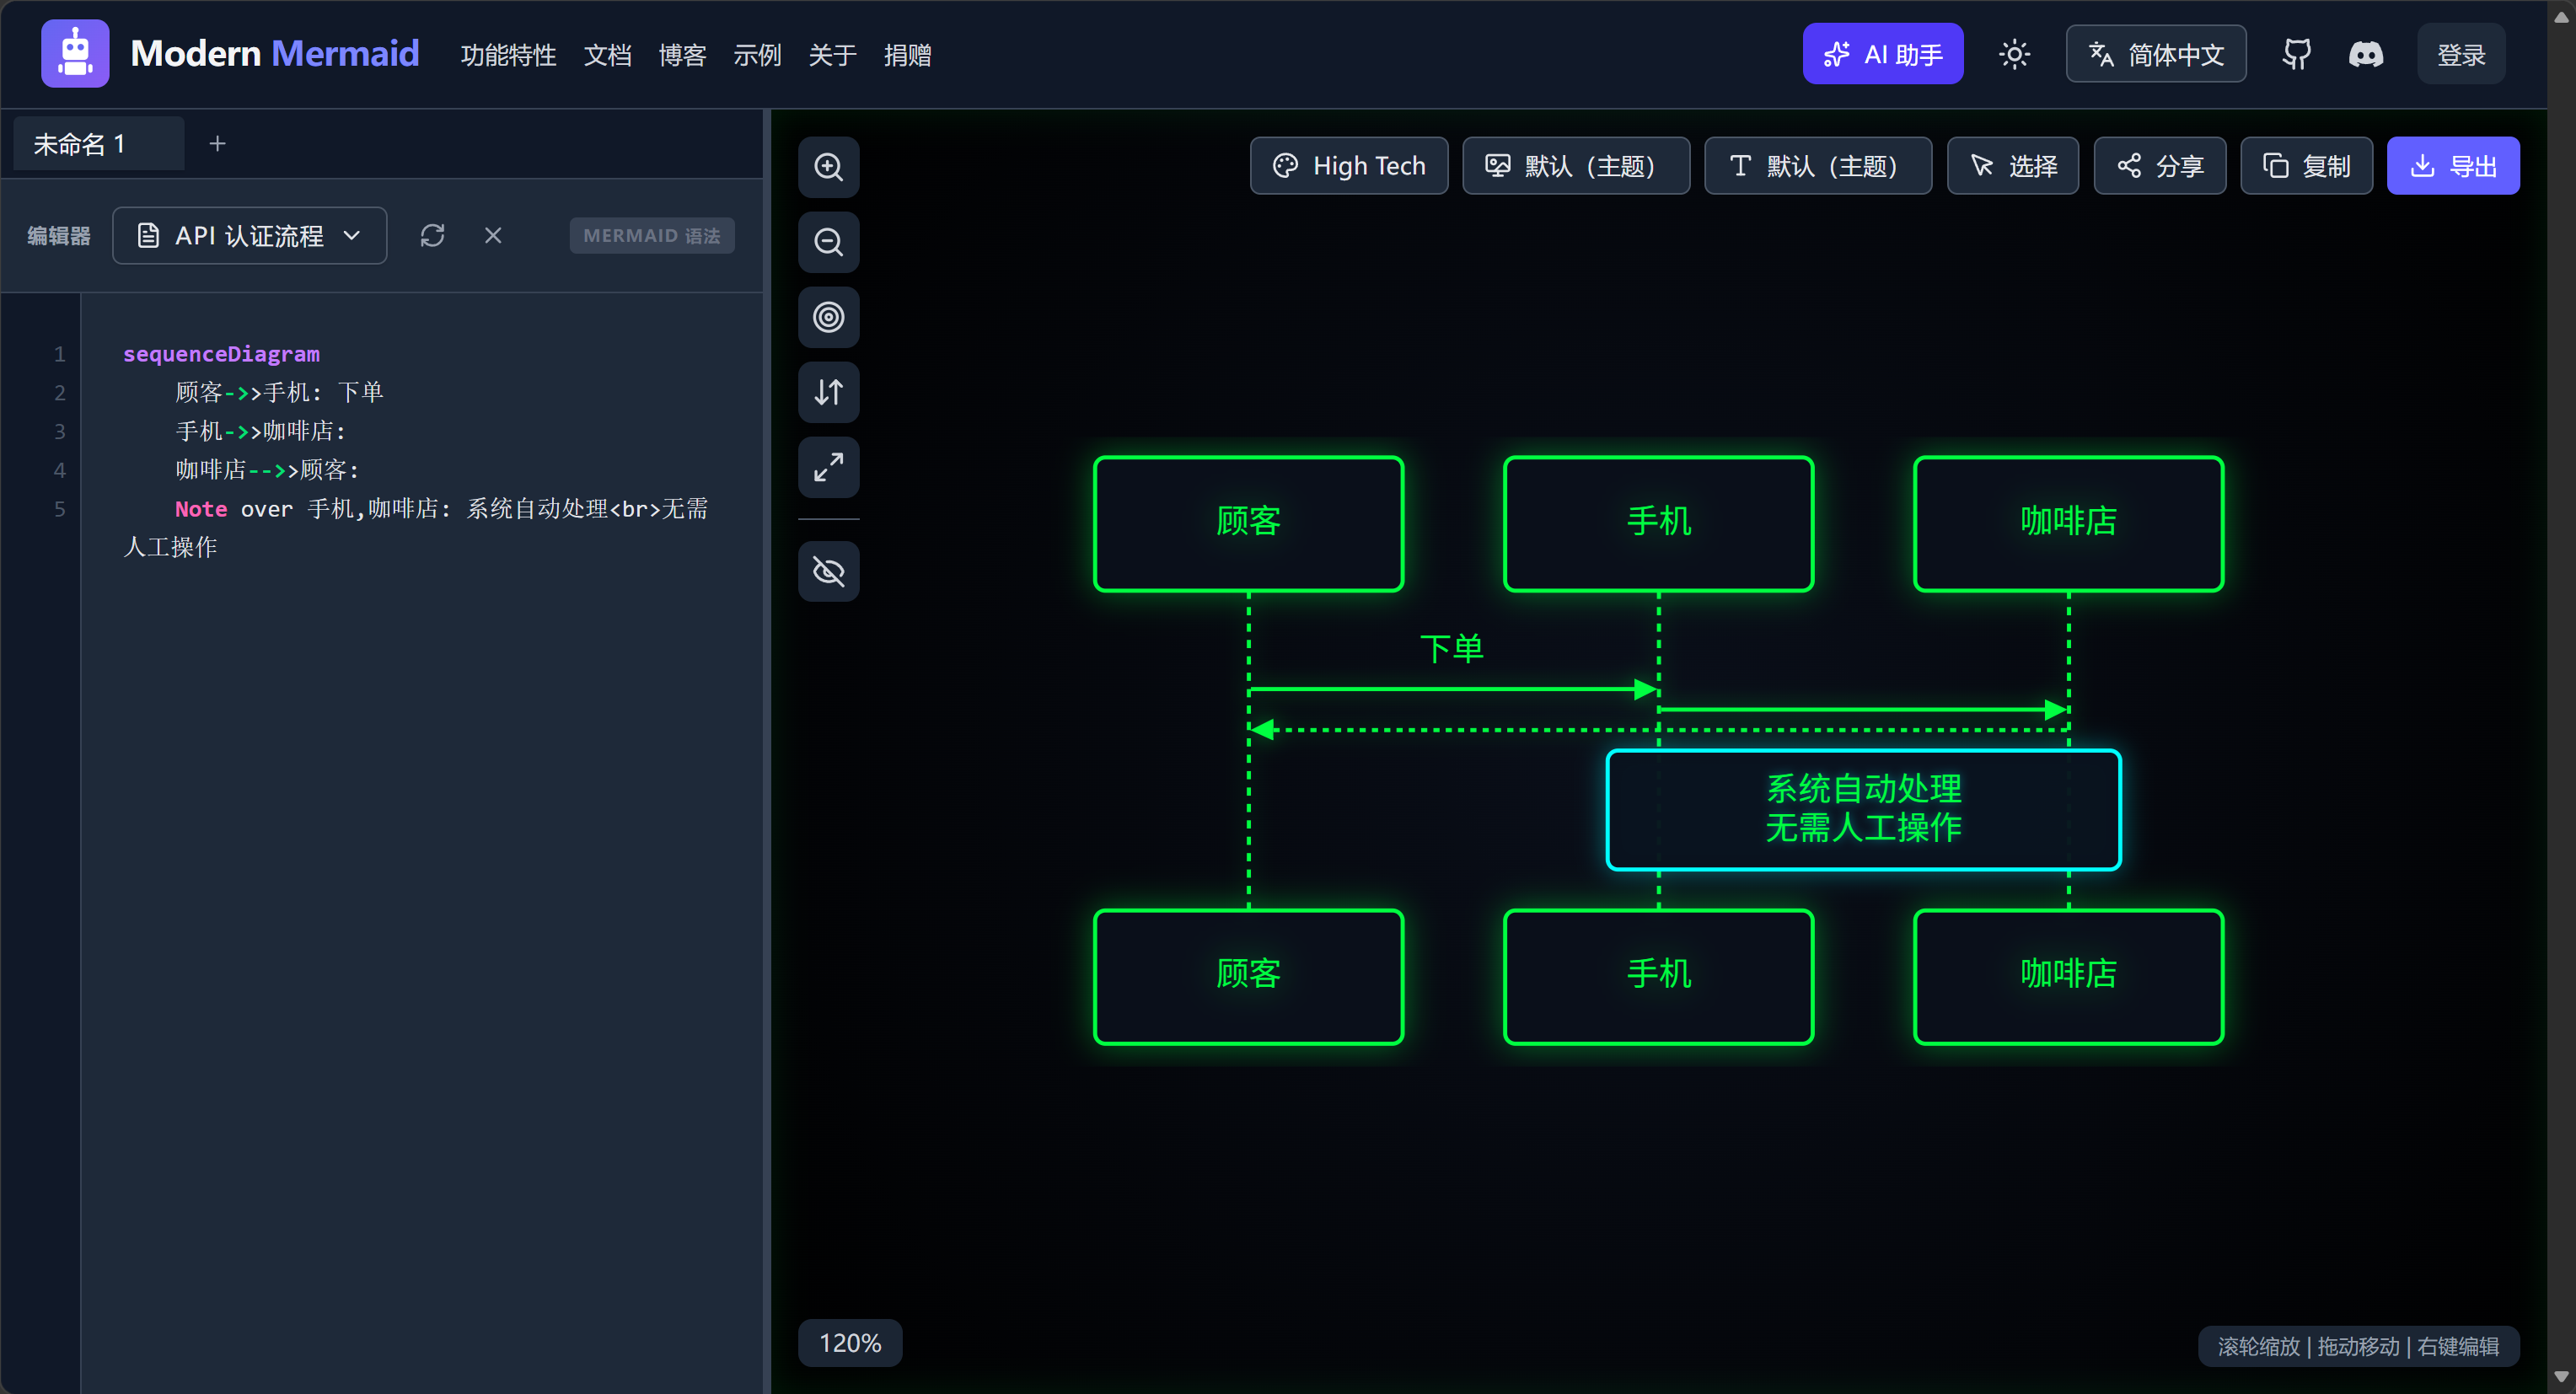The height and width of the screenshot is (1394, 2576).
Task: Open the 博客 blog link
Action: point(682,55)
